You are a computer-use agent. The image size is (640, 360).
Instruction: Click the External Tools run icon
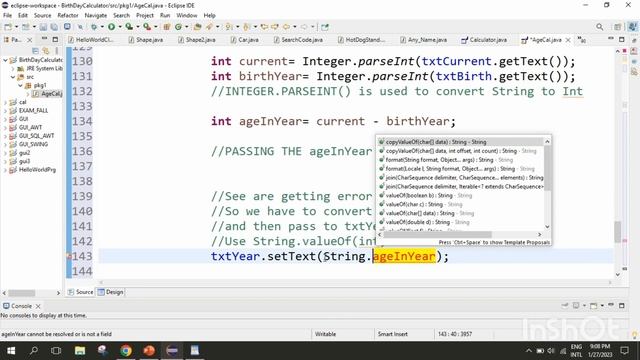pos(147,27)
